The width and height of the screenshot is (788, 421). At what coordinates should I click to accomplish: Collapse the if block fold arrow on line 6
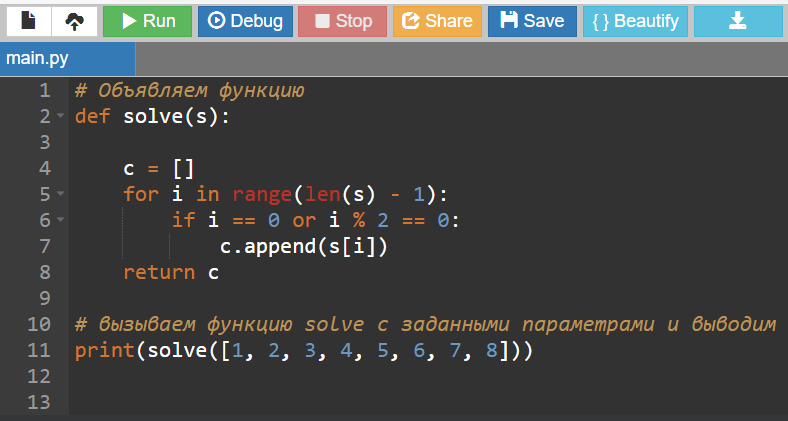pos(60,220)
